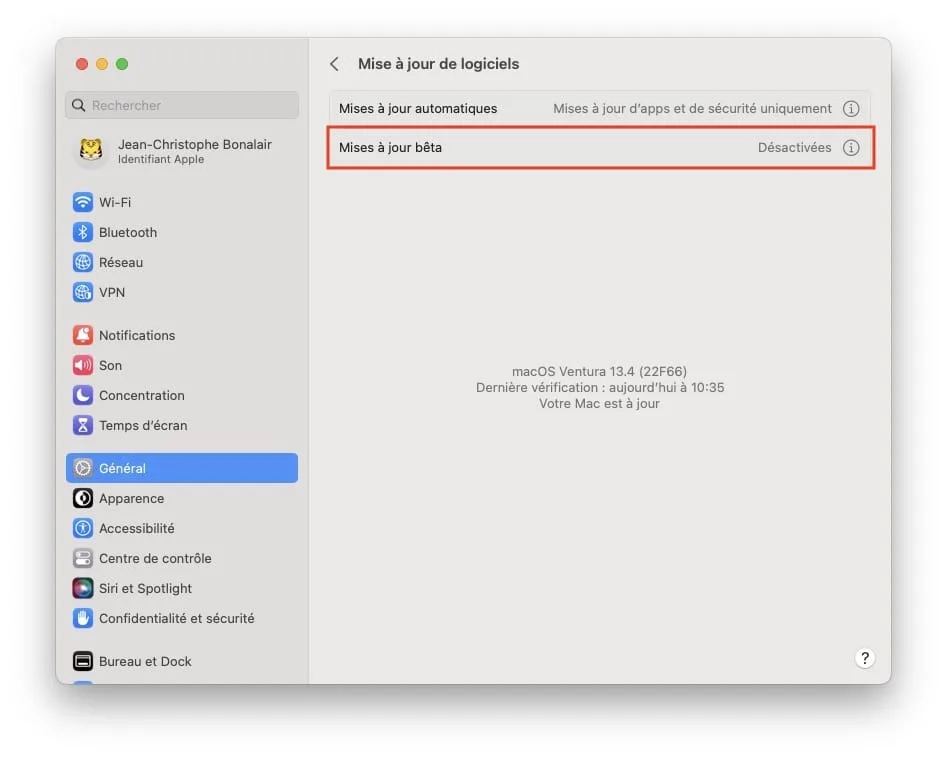Click the Accessibilité icon
The width and height of the screenshot is (947, 758).
82,528
